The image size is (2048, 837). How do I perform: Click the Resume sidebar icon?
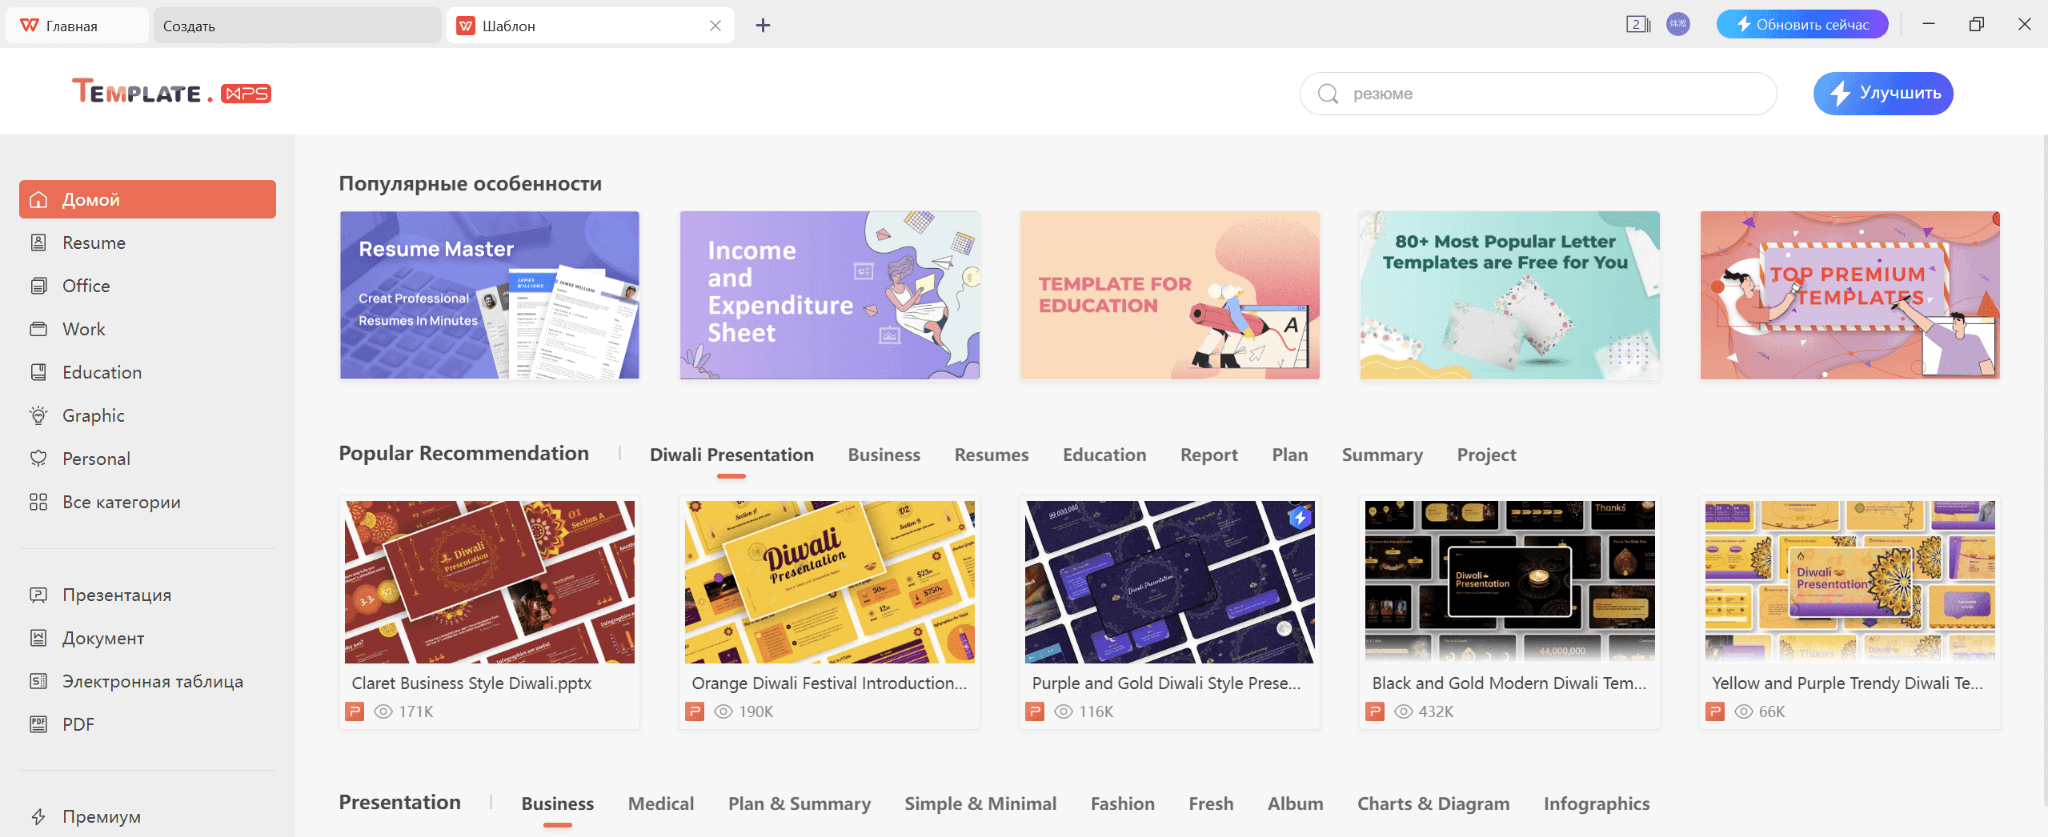[38, 243]
